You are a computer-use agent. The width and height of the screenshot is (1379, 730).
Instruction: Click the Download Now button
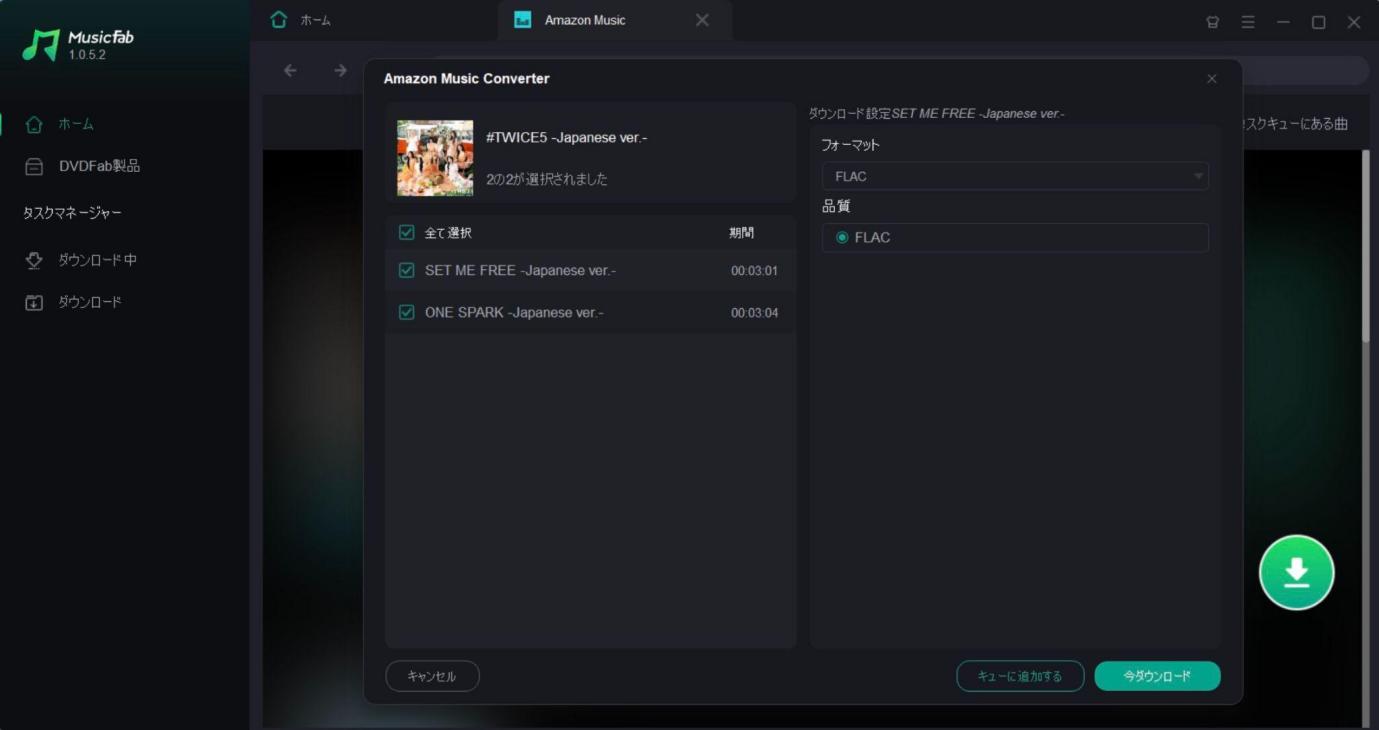(1157, 676)
